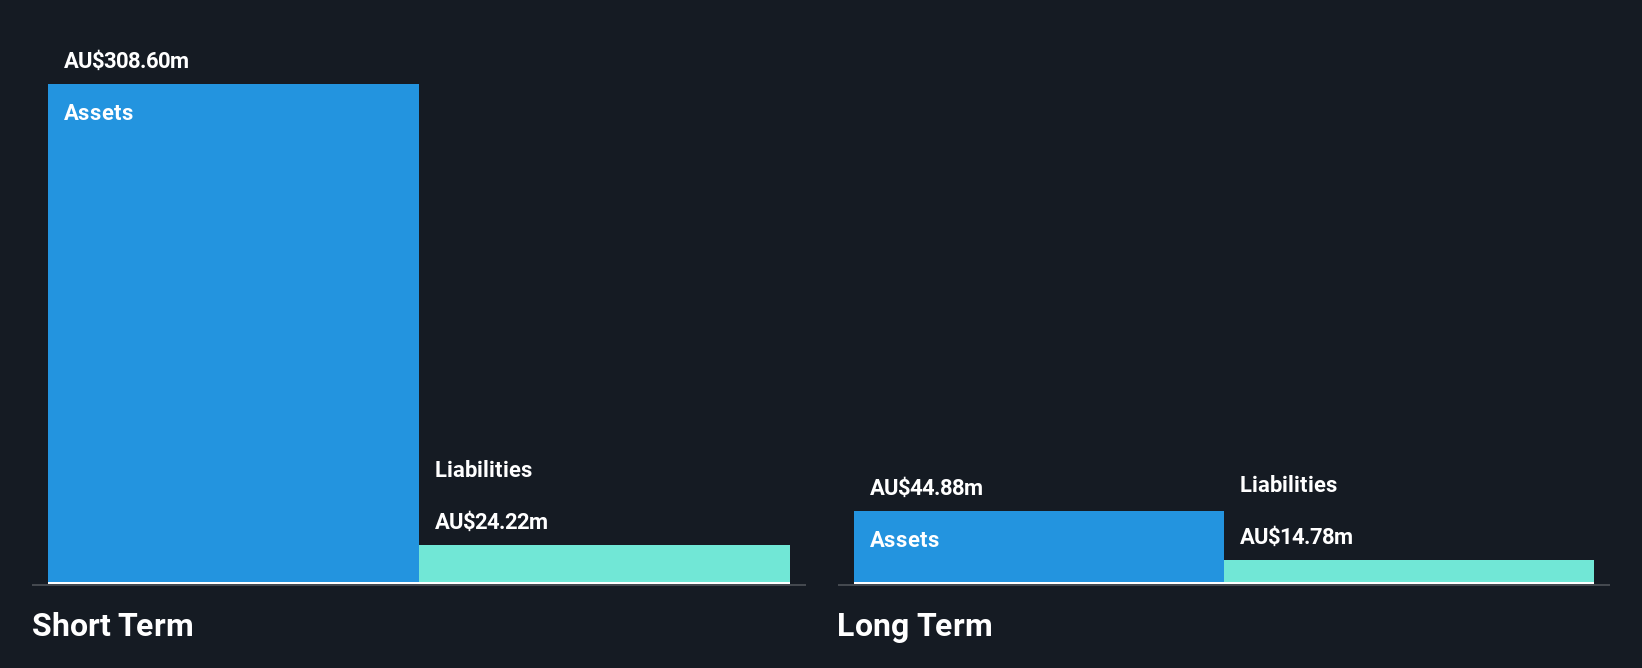The width and height of the screenshot is (1642, 668).
Task: Click the Assets label in Long Term bar
Action: pyautogui.click(x=904, y=539)
